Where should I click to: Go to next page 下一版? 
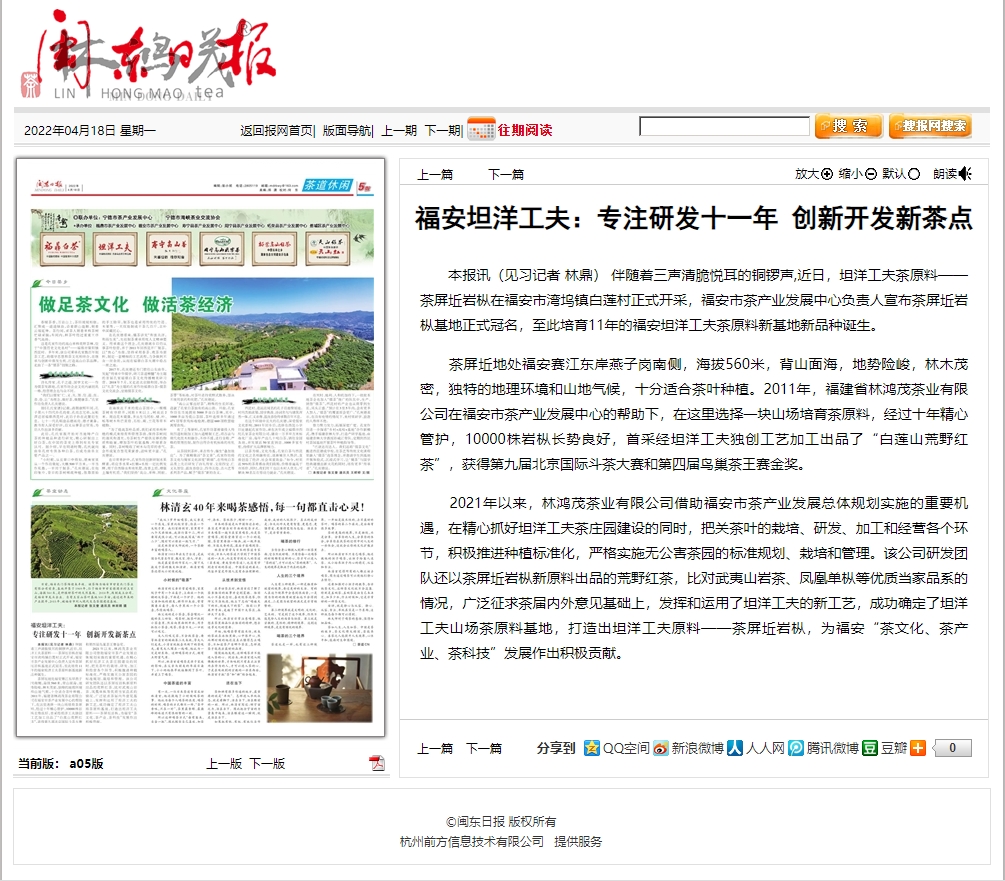pos(267,764)
